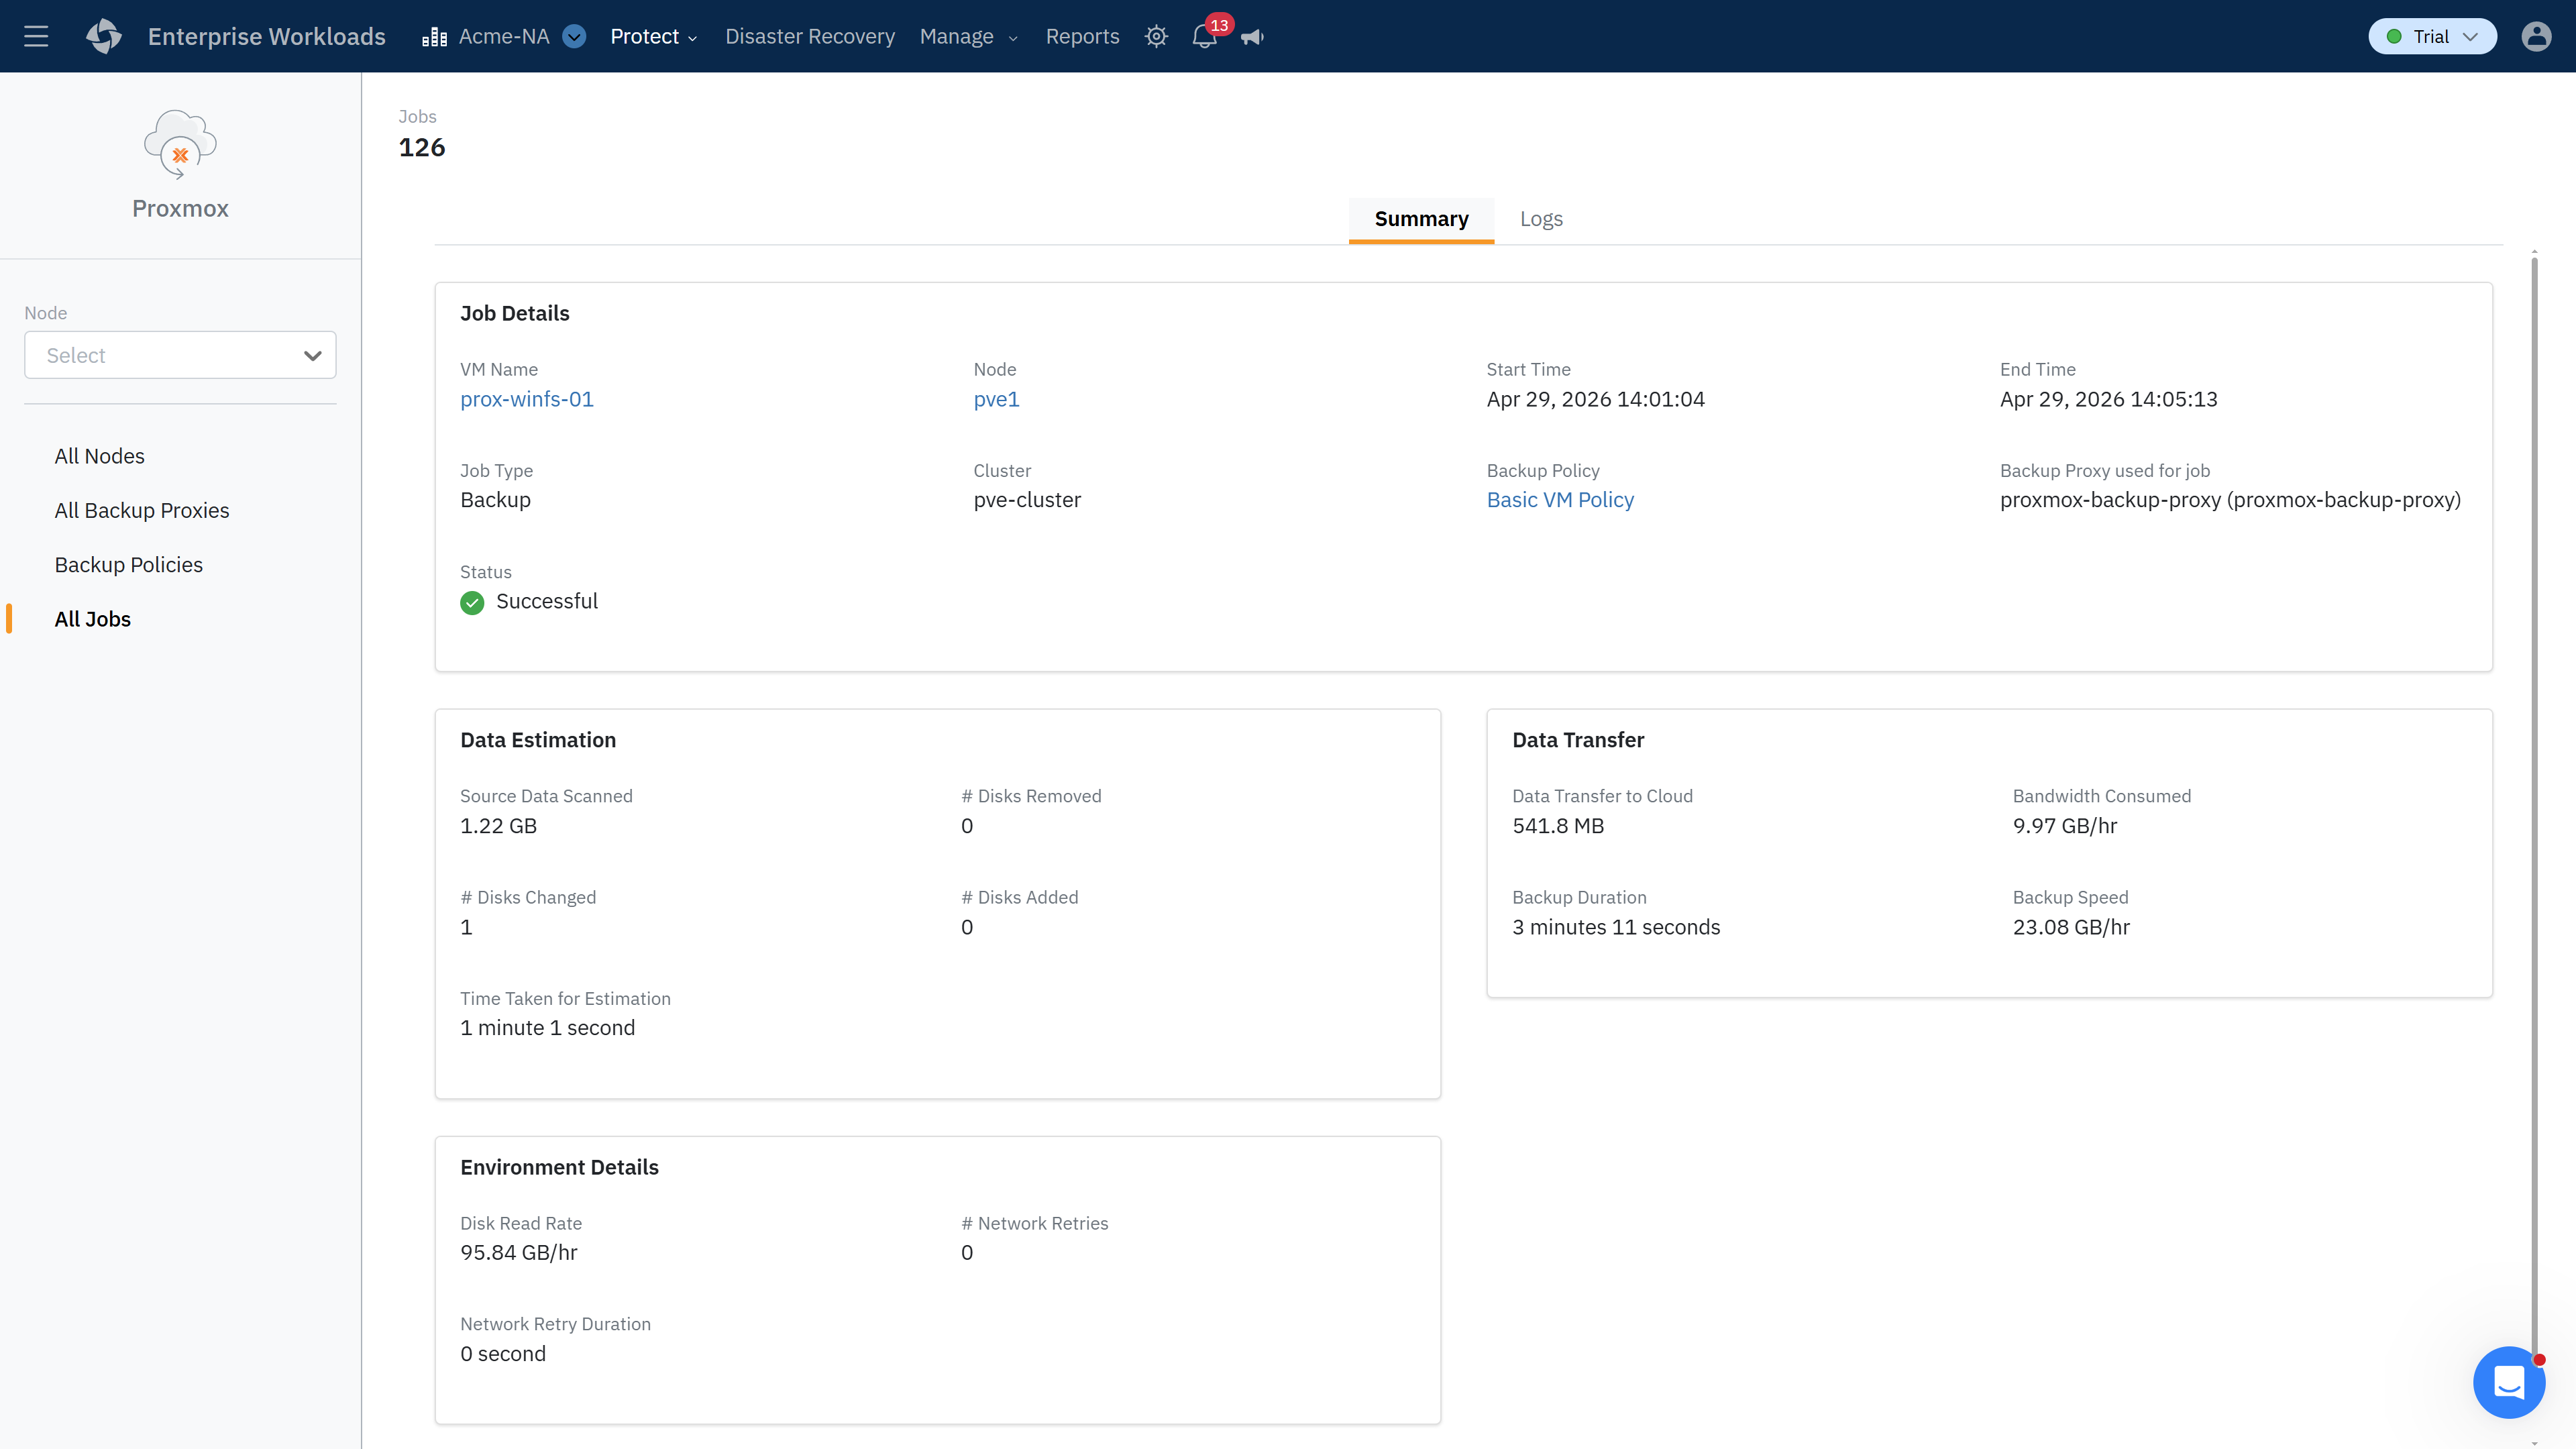Click the job number 126 heading
Viewport: 2576px width, 1449px height.
(x=422, y=148)
